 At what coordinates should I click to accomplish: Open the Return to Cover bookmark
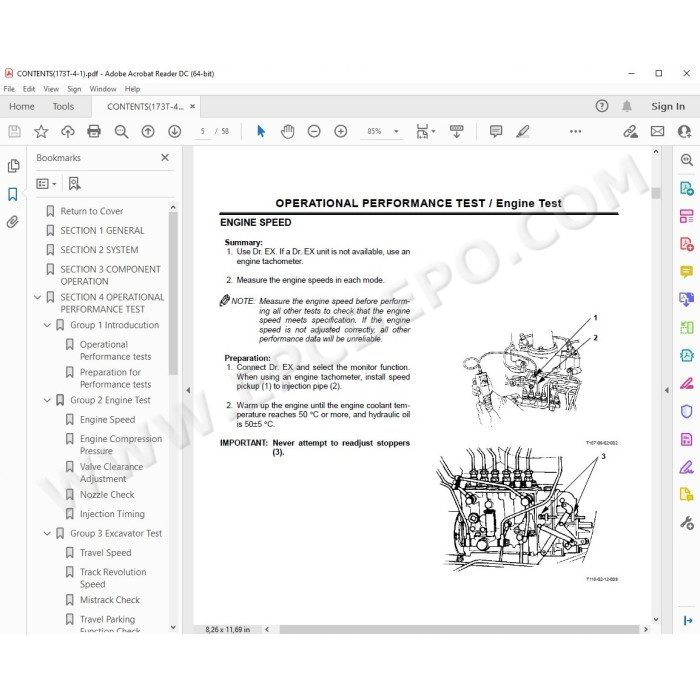coord(92,211)
